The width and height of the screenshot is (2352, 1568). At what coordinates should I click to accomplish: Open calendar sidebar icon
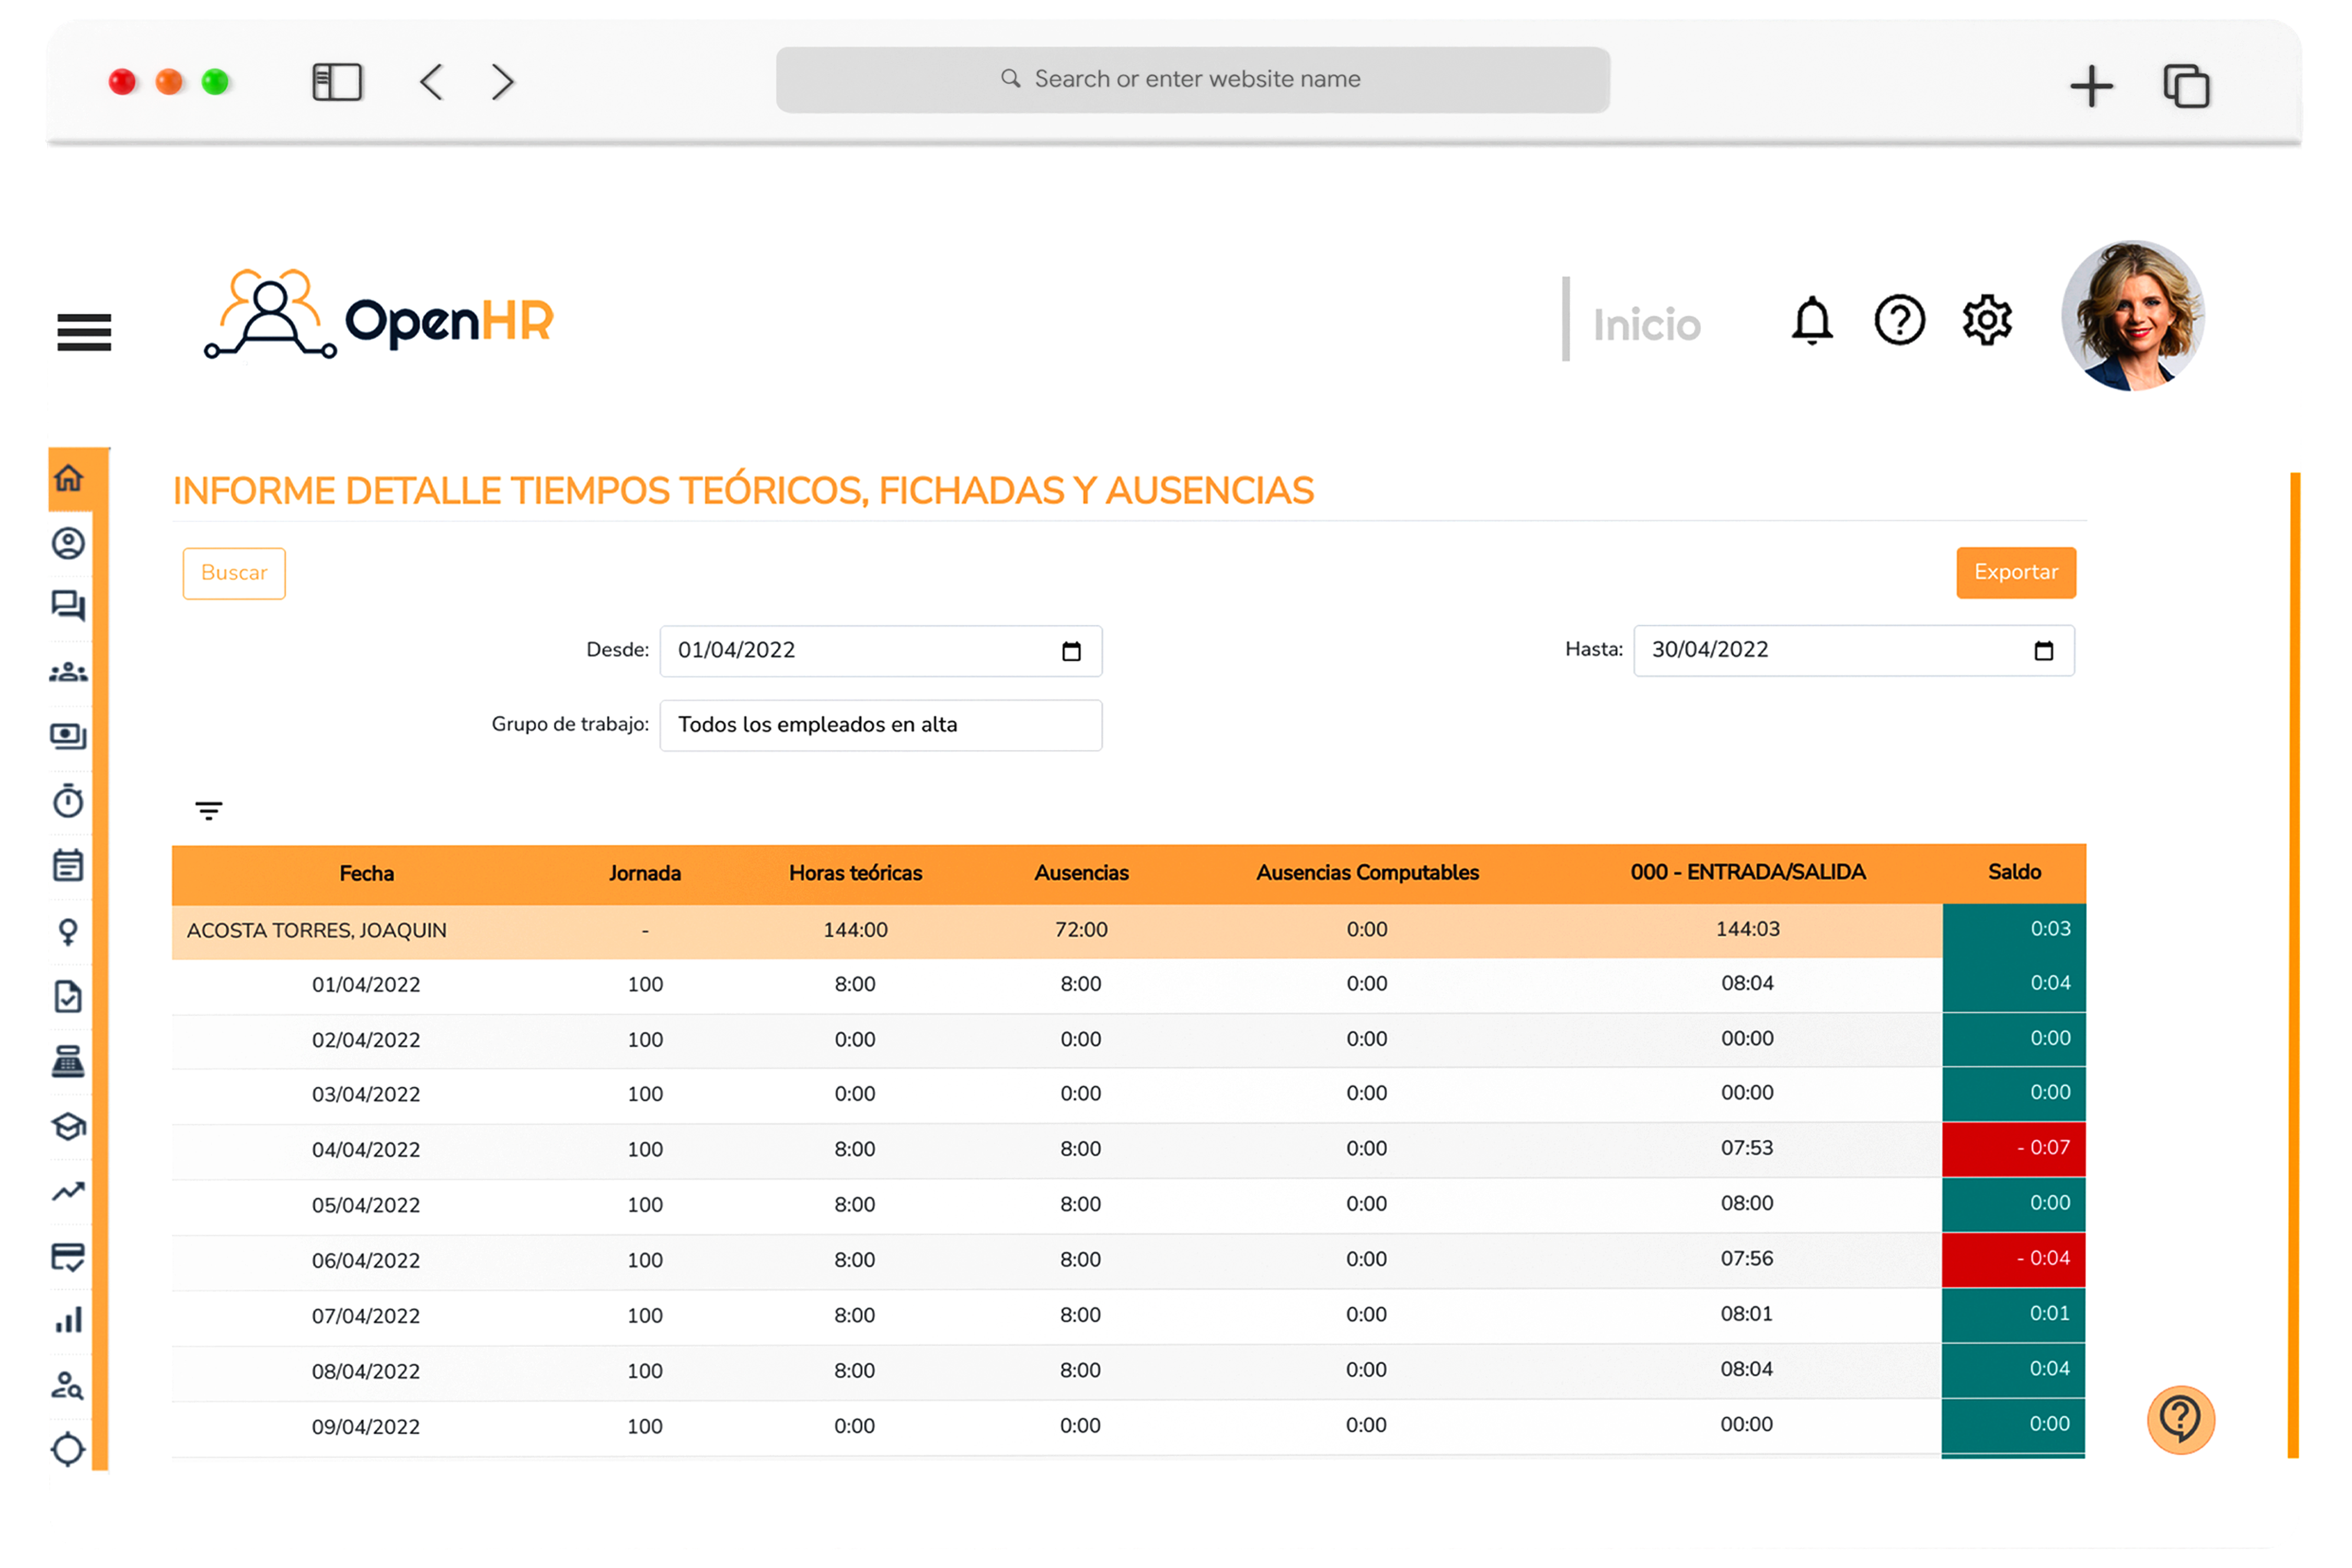point(68,865)
